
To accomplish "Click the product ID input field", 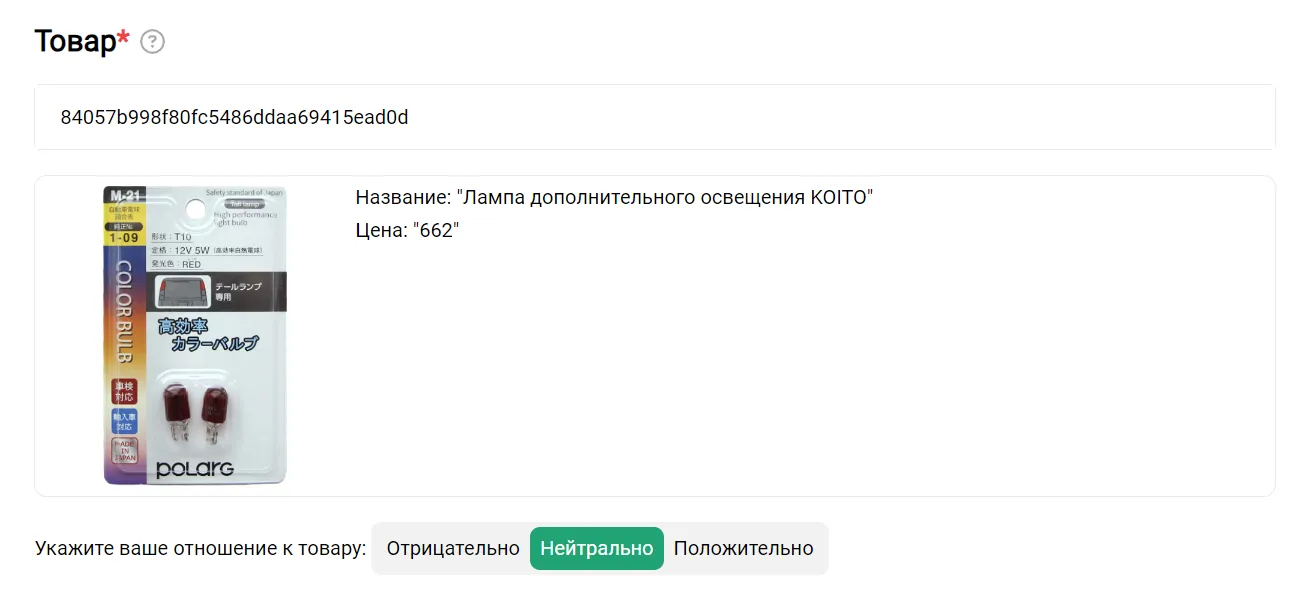I will pos(654,118).
